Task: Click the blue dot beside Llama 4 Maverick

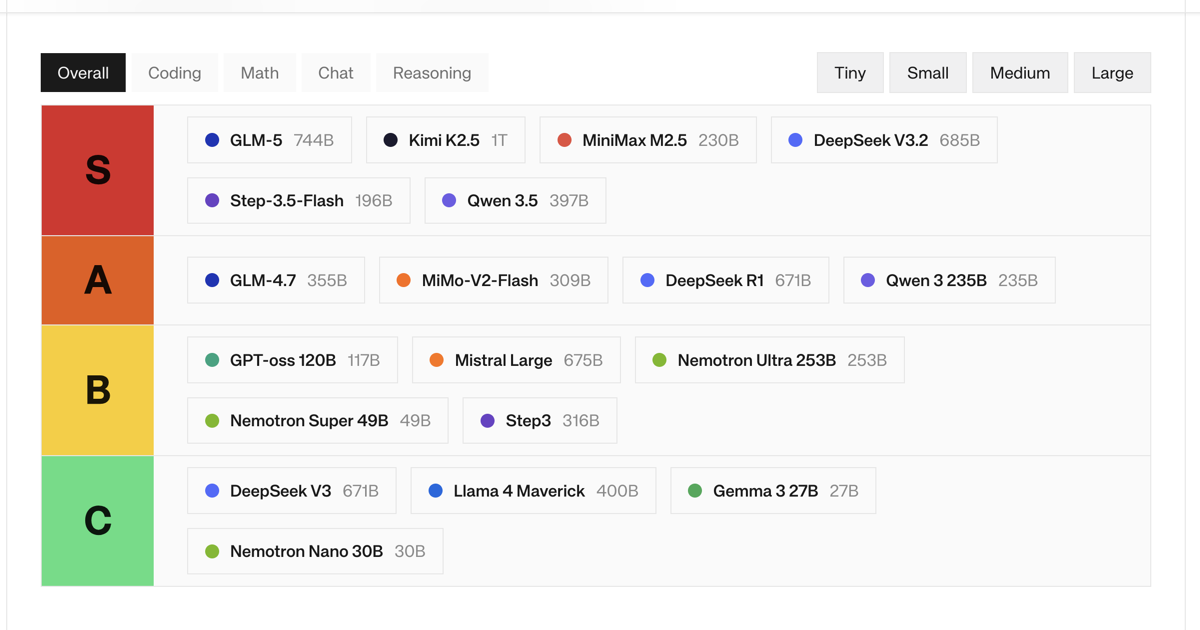Action: point(436,491)
